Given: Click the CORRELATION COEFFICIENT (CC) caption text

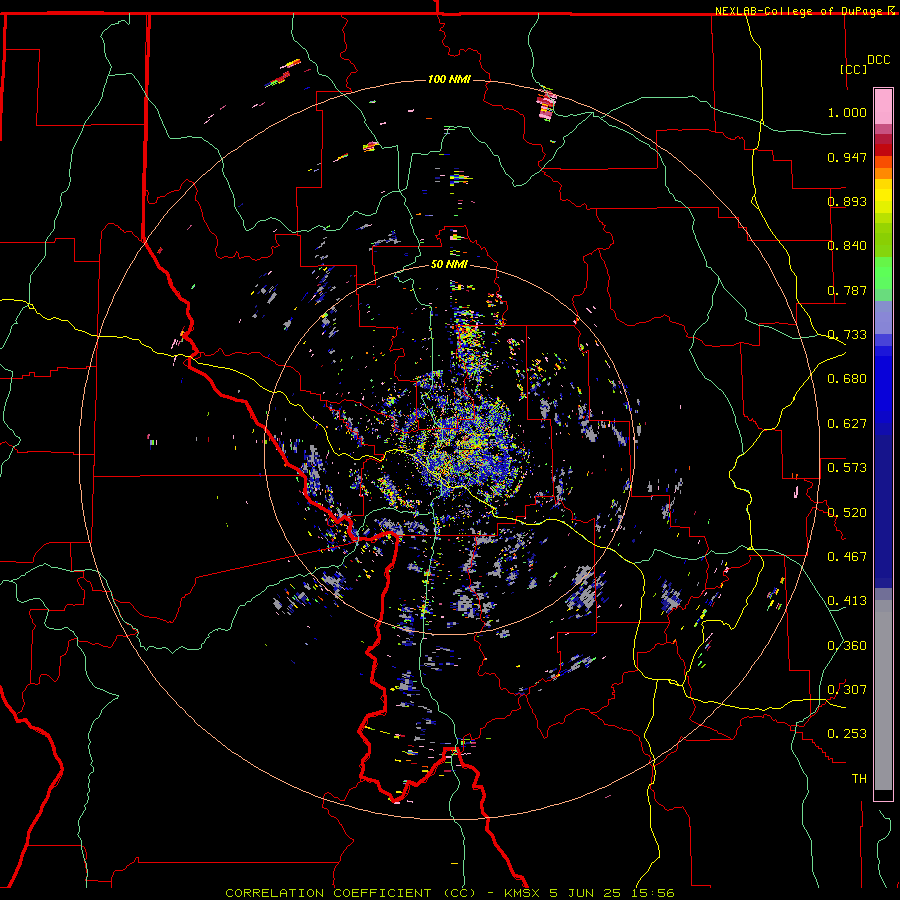Looking at the screenshot, I should [x=351, y=893].
